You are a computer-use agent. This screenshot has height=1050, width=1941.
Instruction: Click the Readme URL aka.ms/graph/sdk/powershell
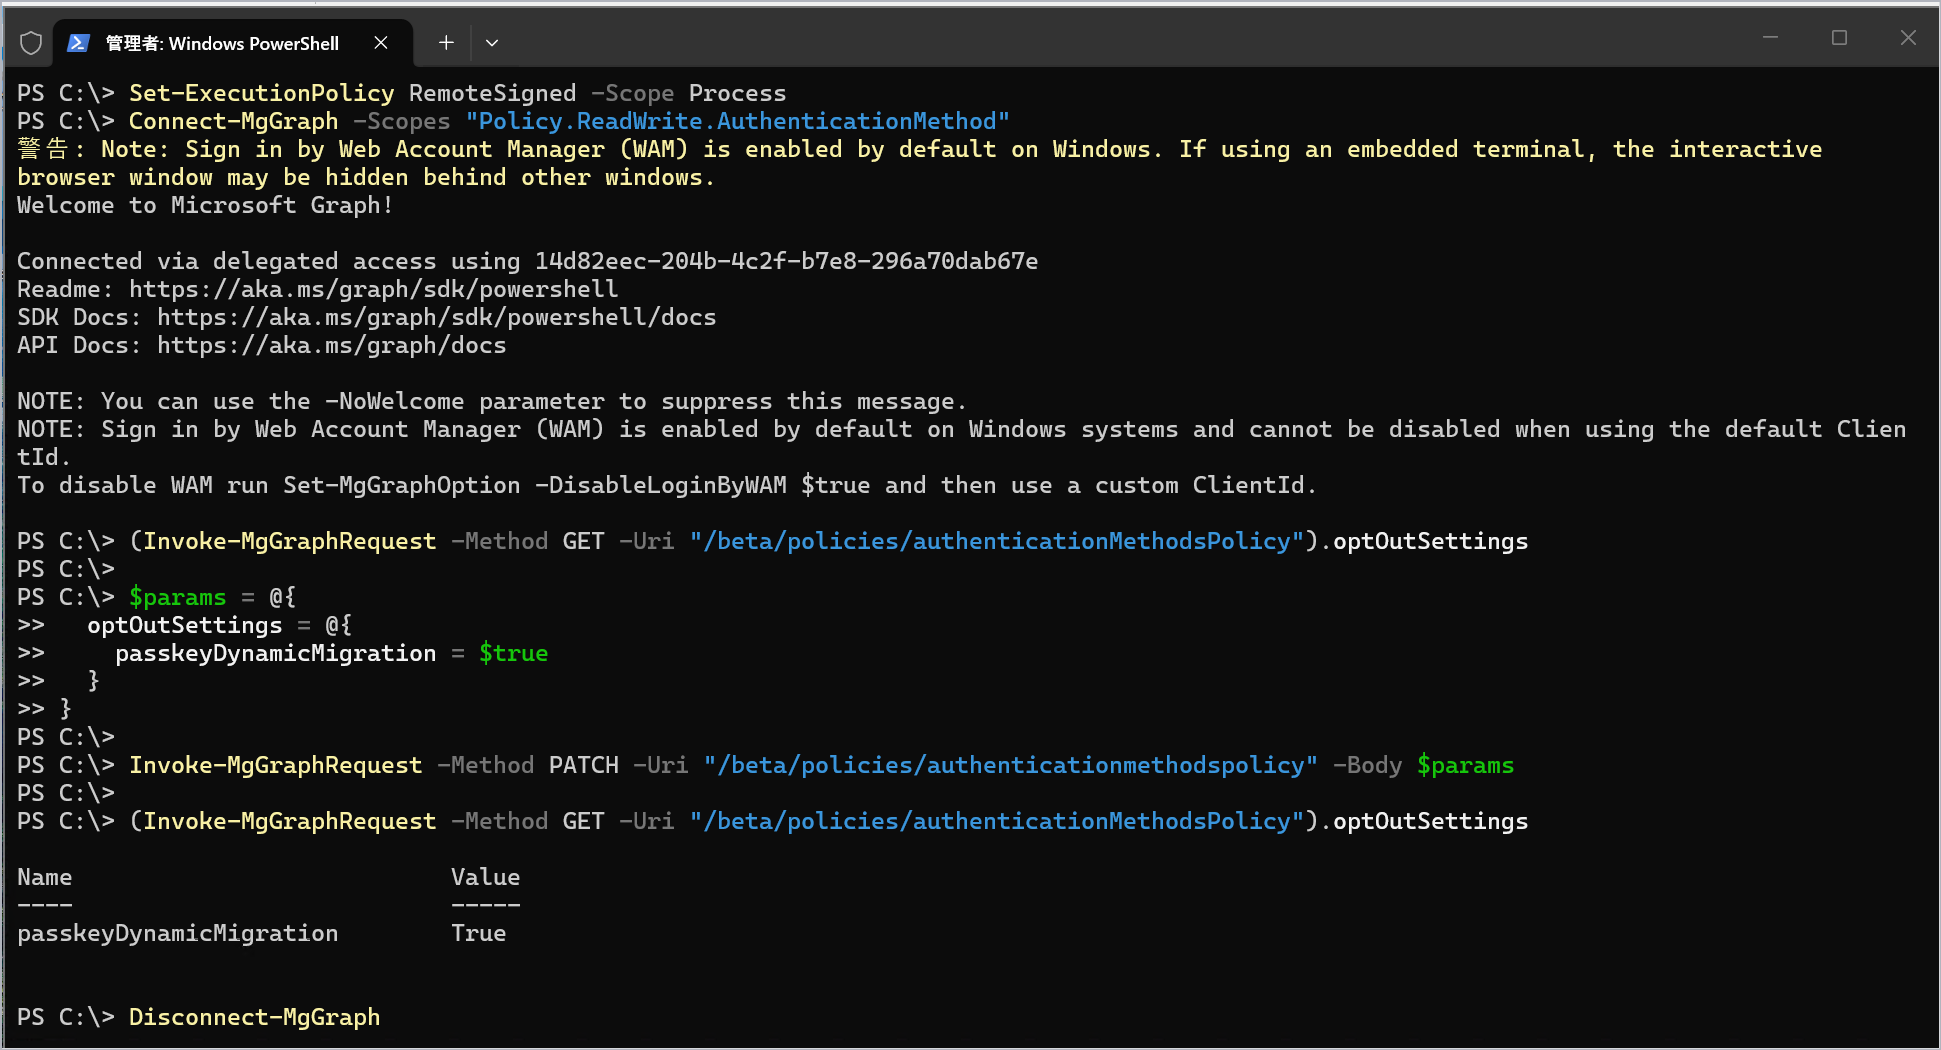coord(374,289)
